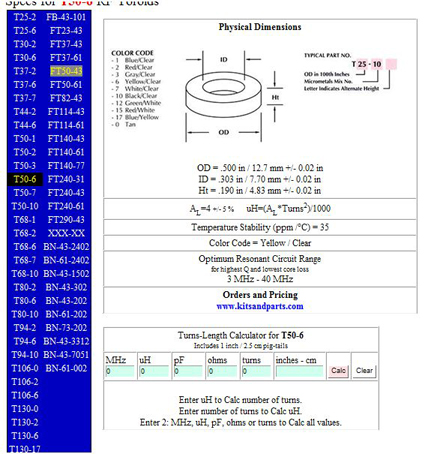Screen dimensions: 440x454
Task: Click the inches - cm field
Action: click(x=299, y=371)
